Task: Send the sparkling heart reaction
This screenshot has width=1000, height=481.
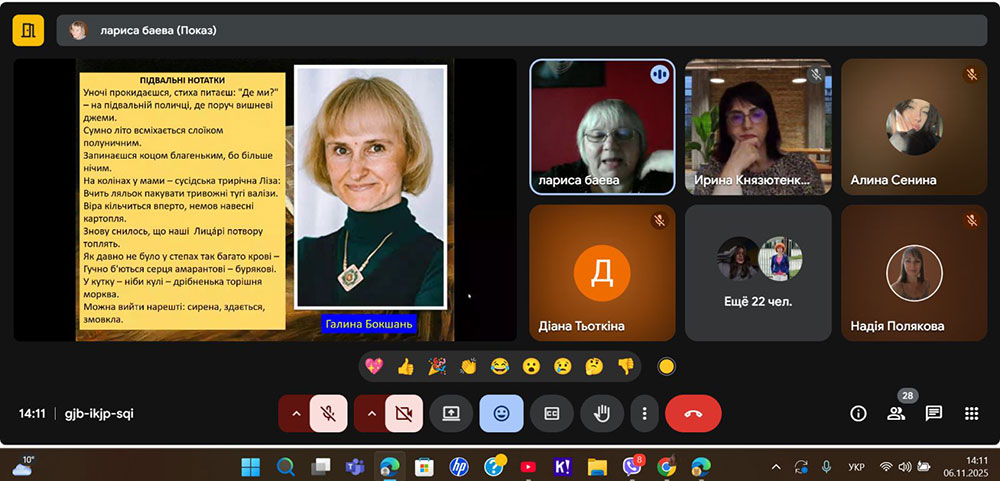Action: tap(374, 366)
